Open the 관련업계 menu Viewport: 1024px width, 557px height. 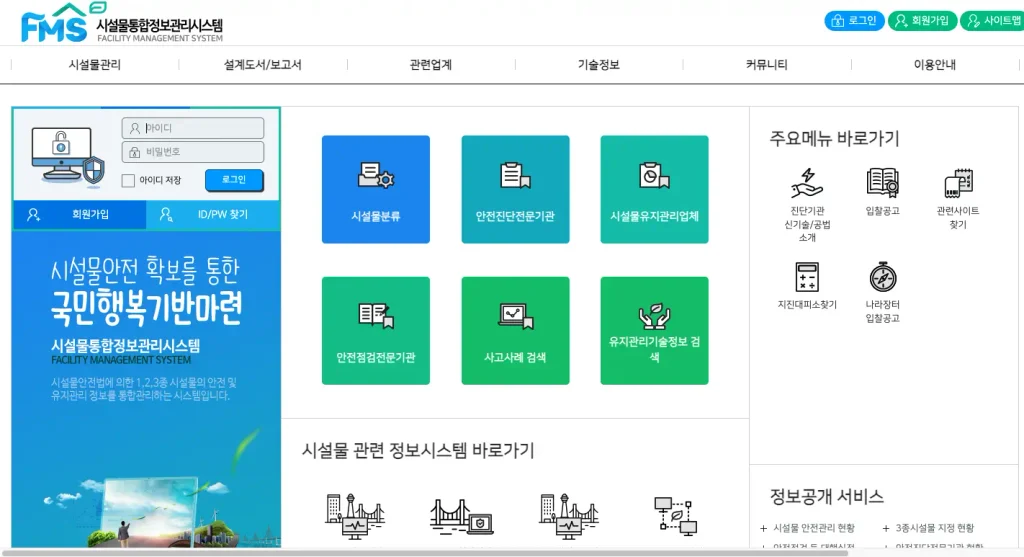[430, 65]
